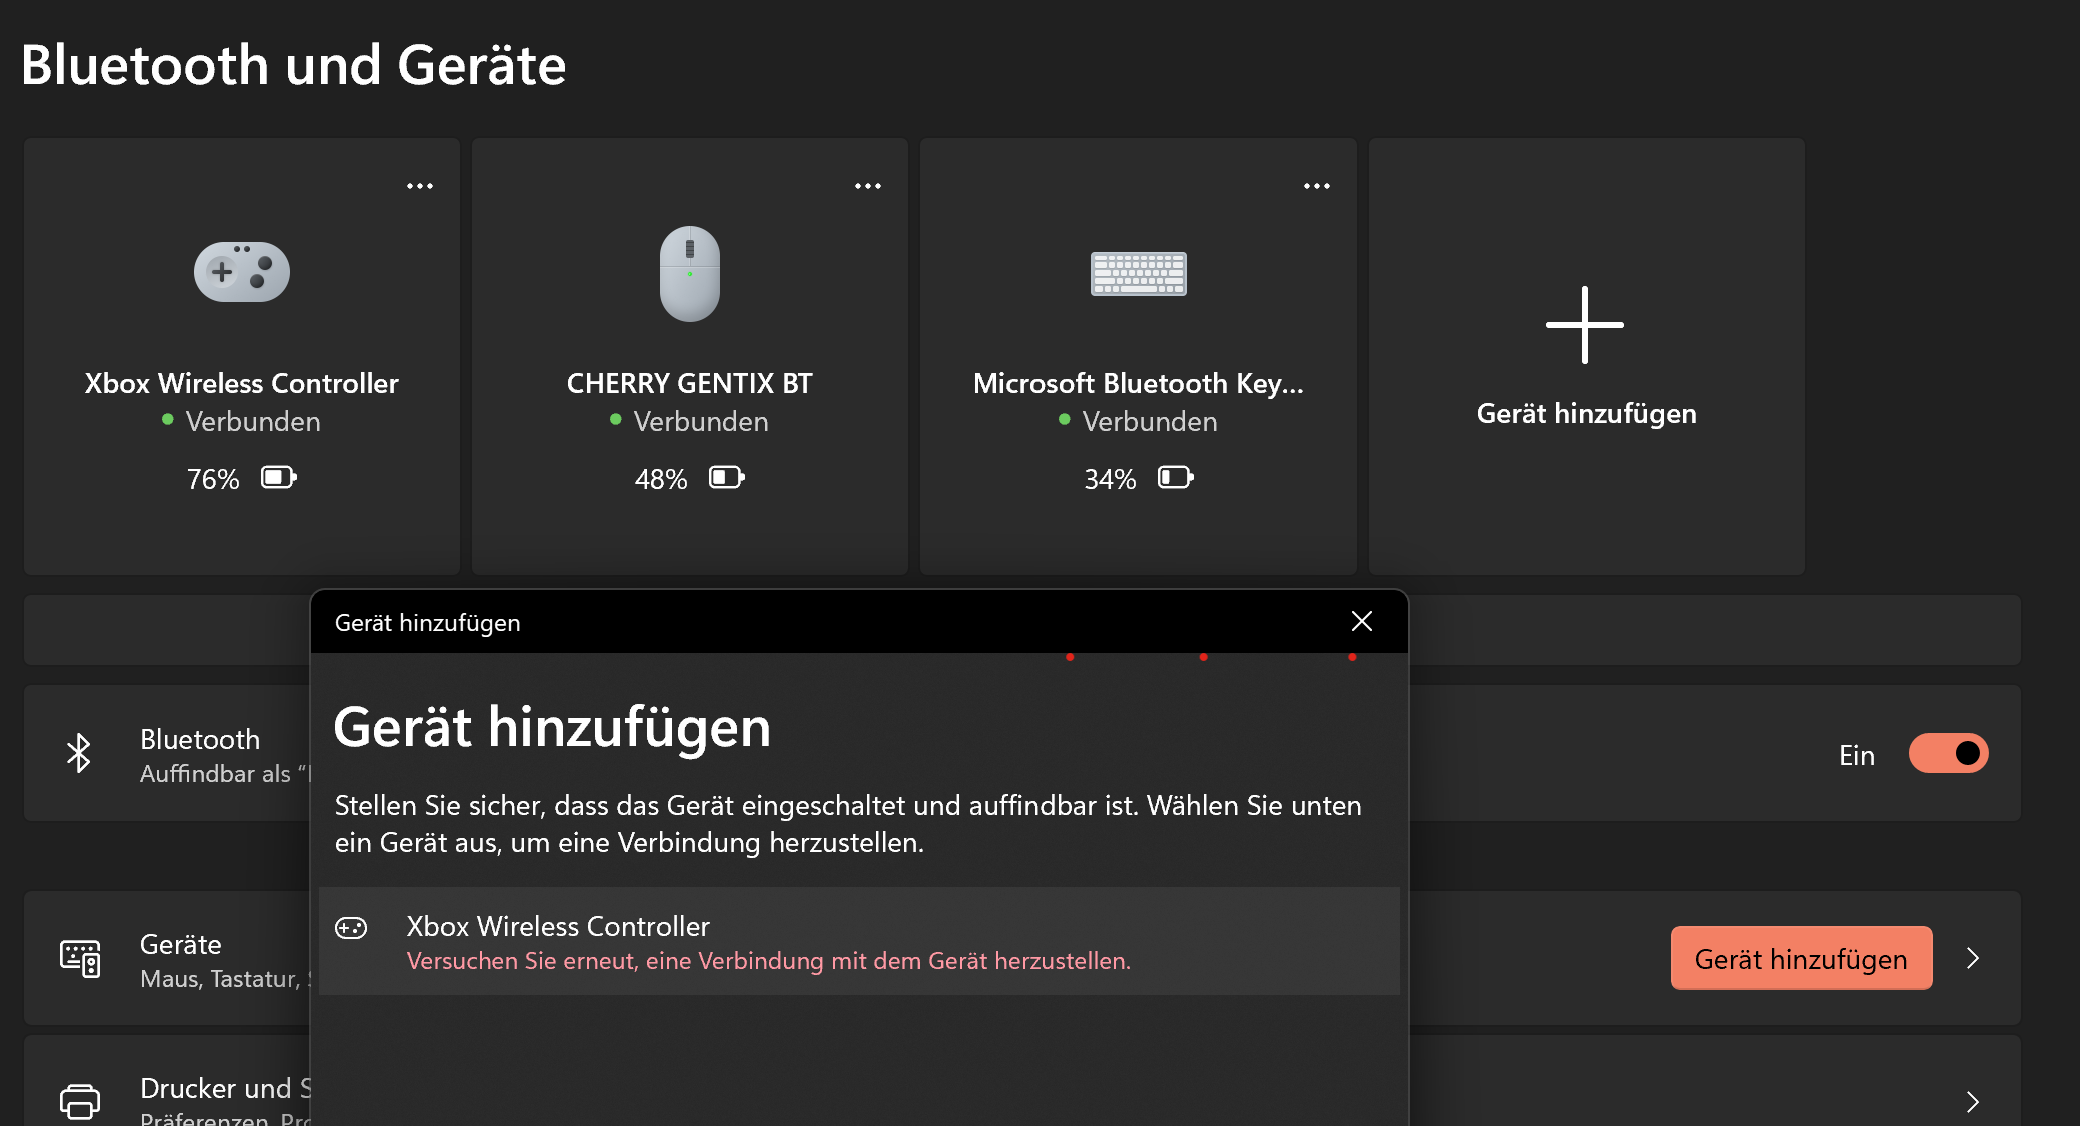Click the gamepad icon on the Xbox card

click(x=242, y=272)
